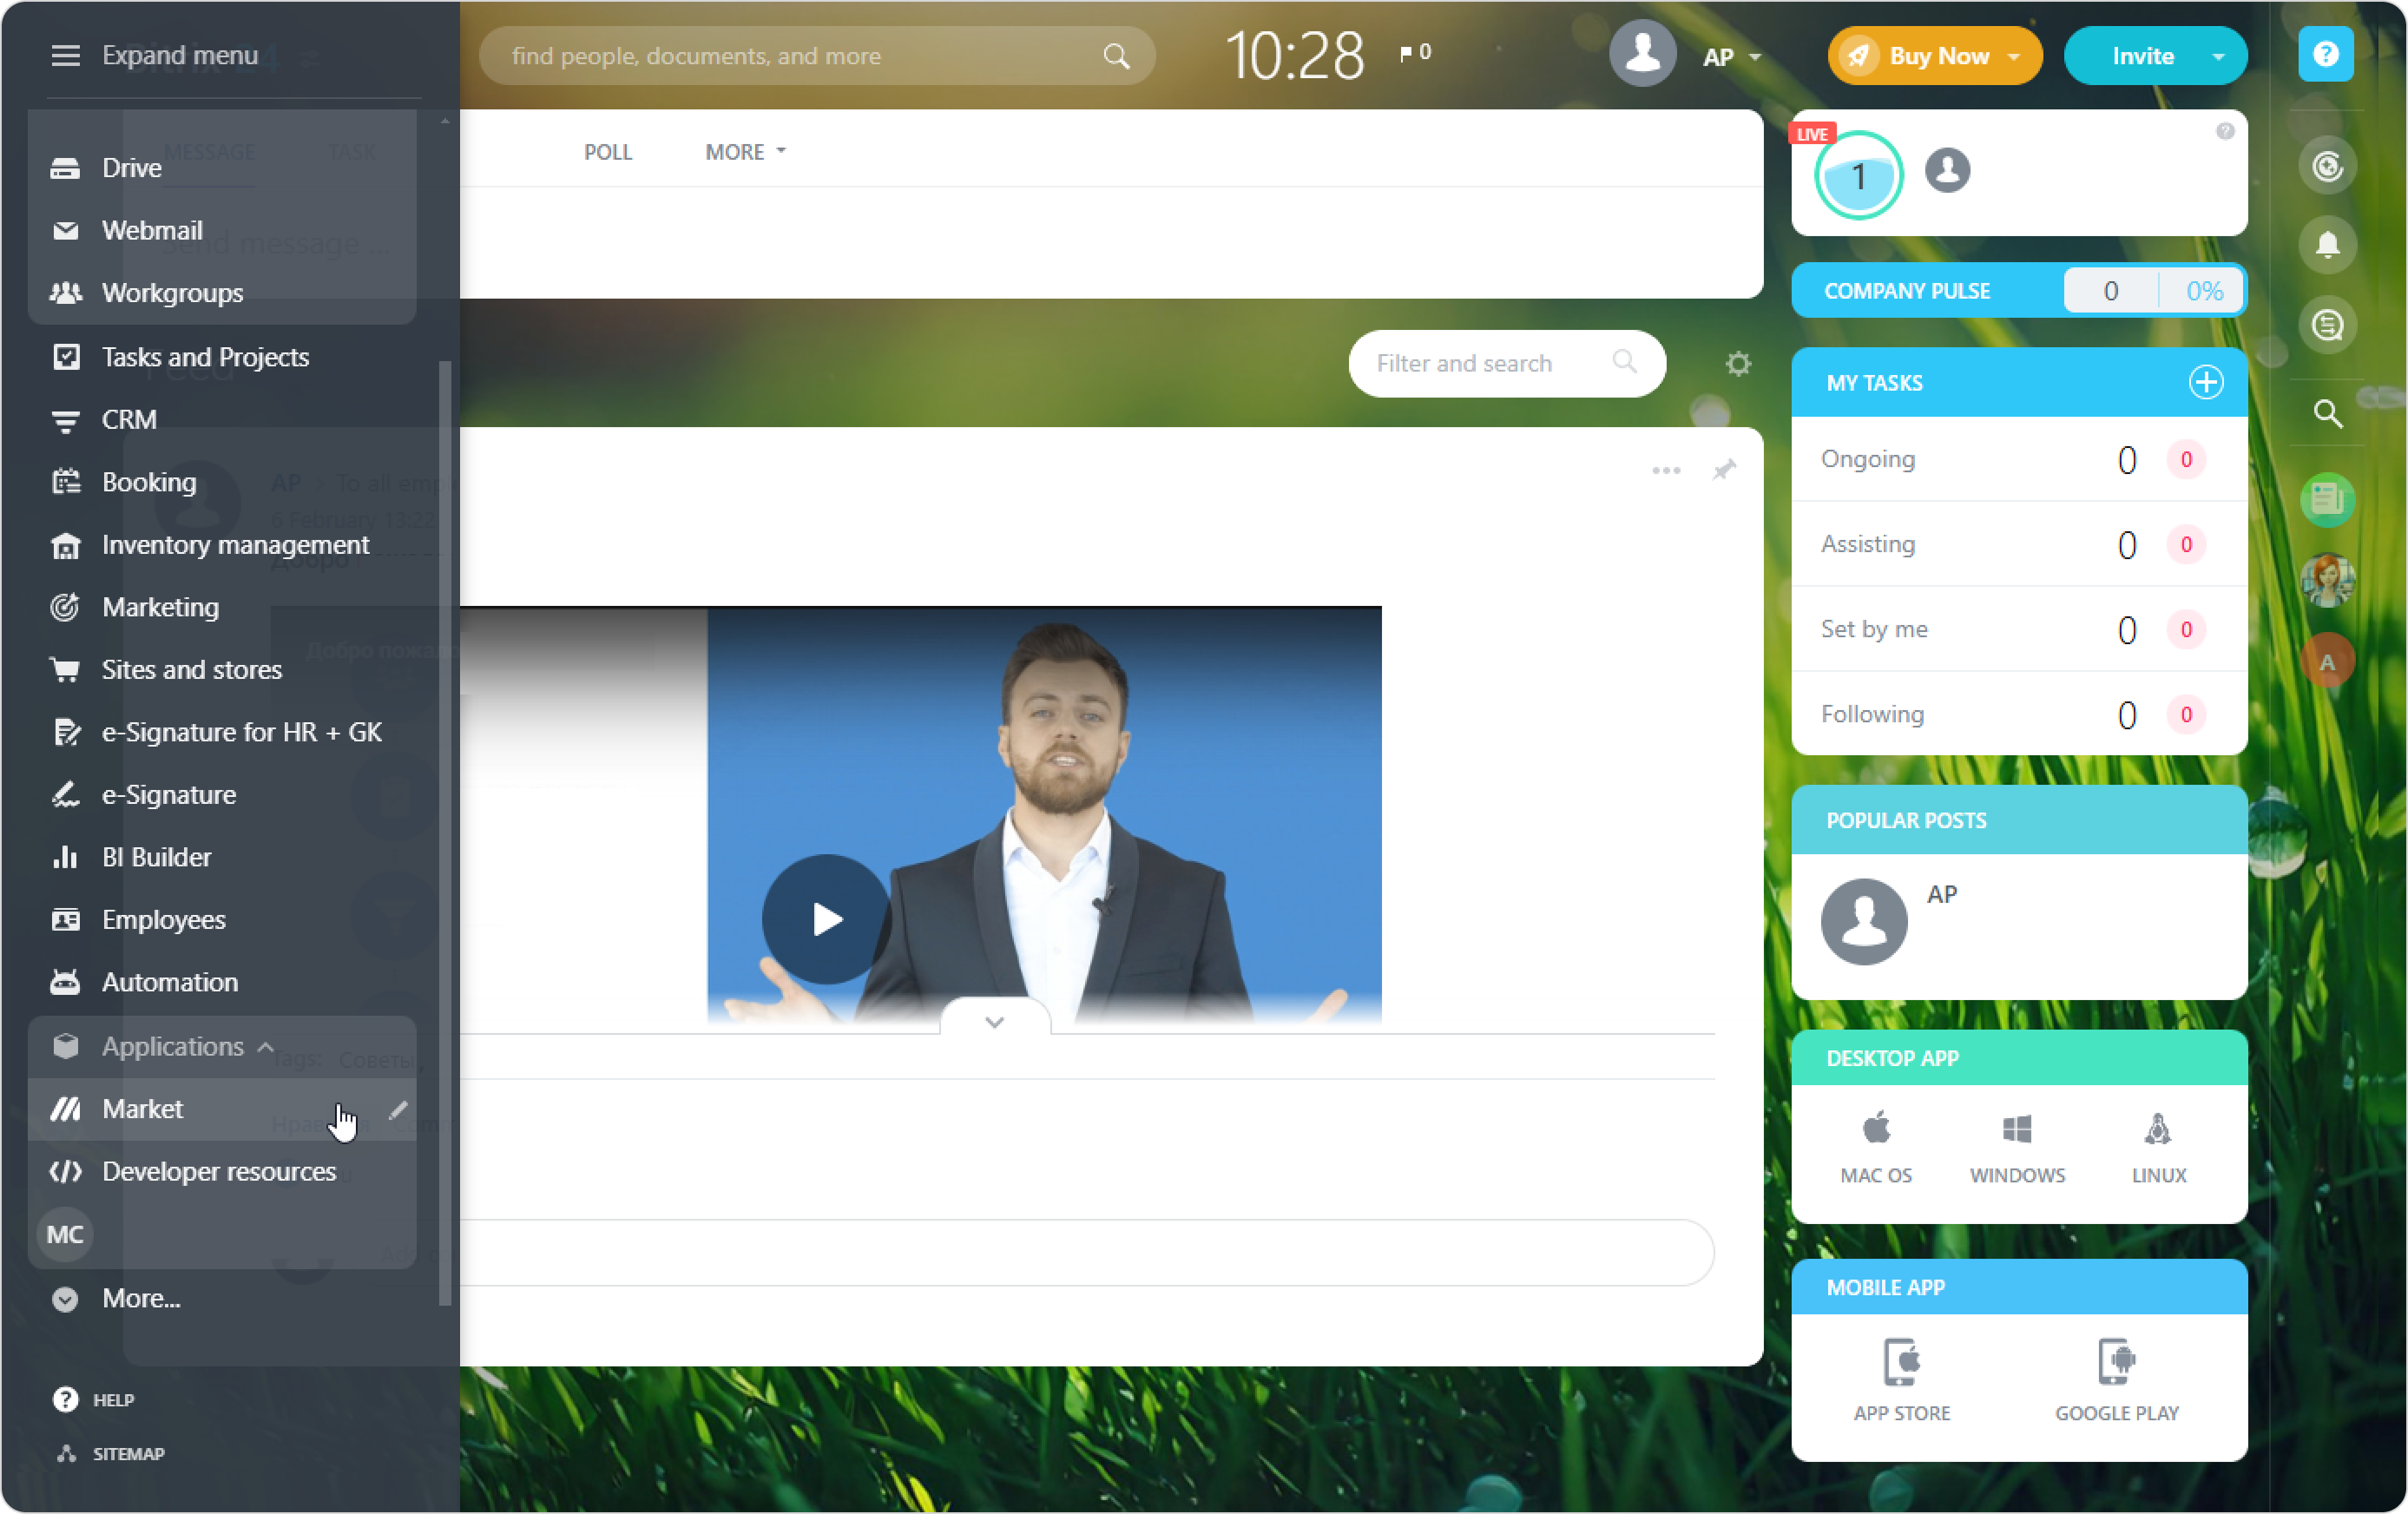Open right sidebar search magnifier
This screenshot has width=2408, height=1514.
(x=2326, y=413)
